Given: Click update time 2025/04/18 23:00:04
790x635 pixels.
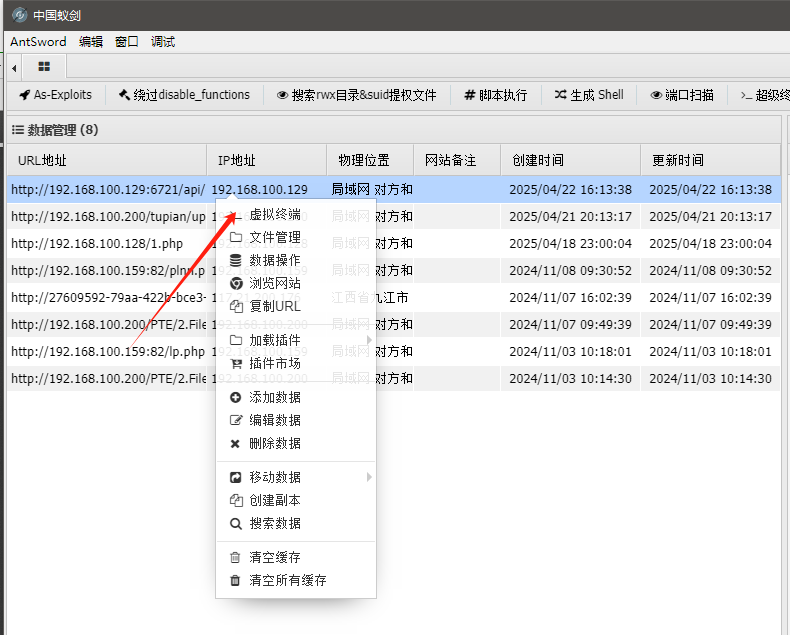Looking at the screenshot, I should [710, 243].
